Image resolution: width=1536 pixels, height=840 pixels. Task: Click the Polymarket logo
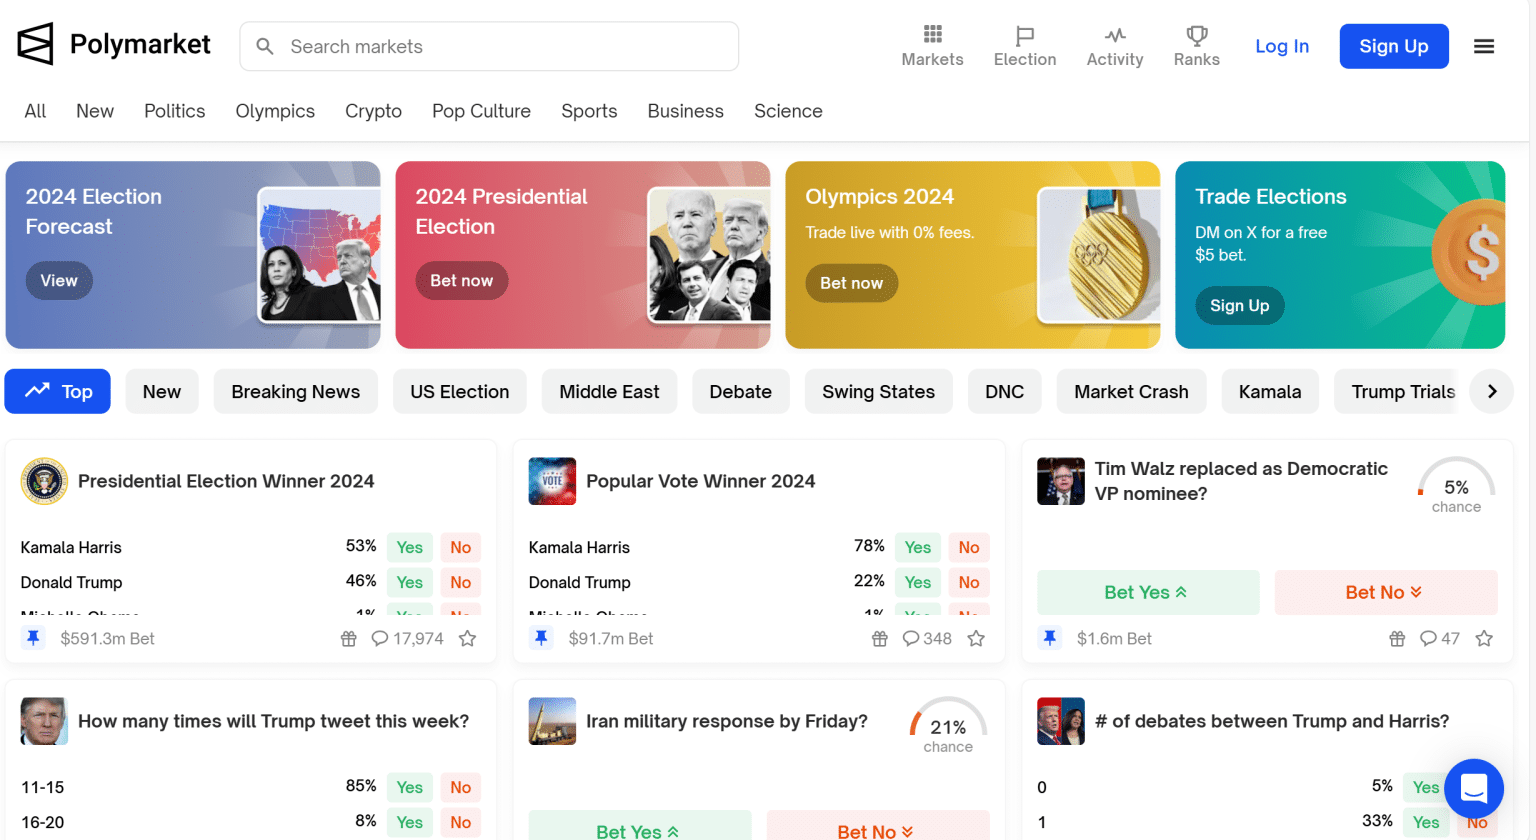click(114, 45)
